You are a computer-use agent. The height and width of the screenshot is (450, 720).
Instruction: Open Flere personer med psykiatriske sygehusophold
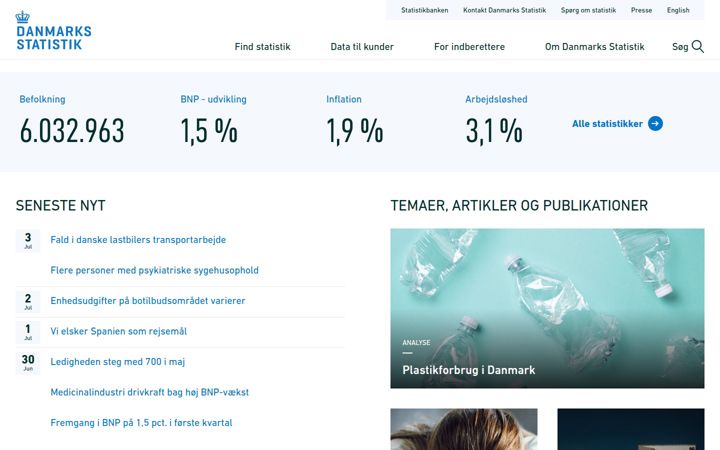pos(154,270)
